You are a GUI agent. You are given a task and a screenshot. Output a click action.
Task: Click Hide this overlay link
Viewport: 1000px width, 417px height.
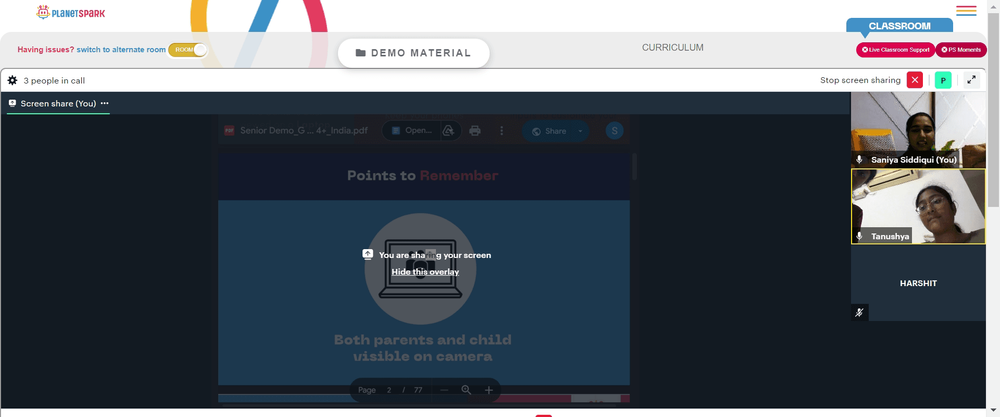[425, 272]
